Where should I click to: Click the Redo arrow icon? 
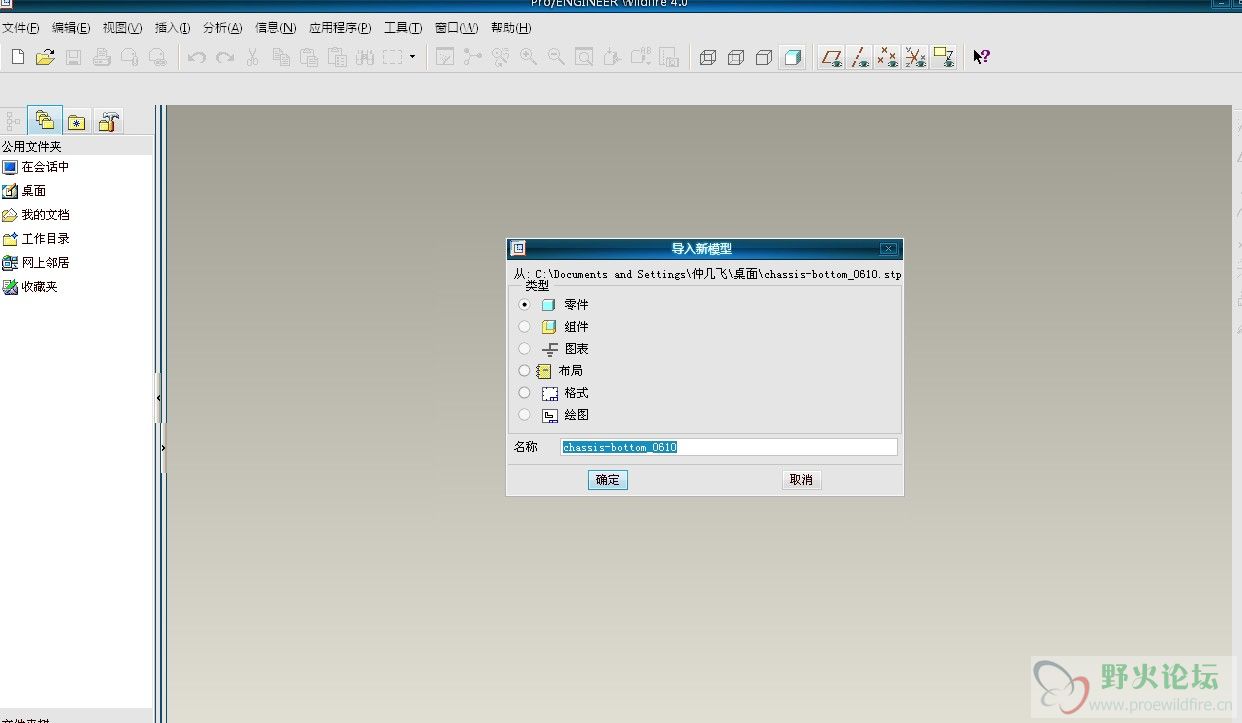click(225, 57)
